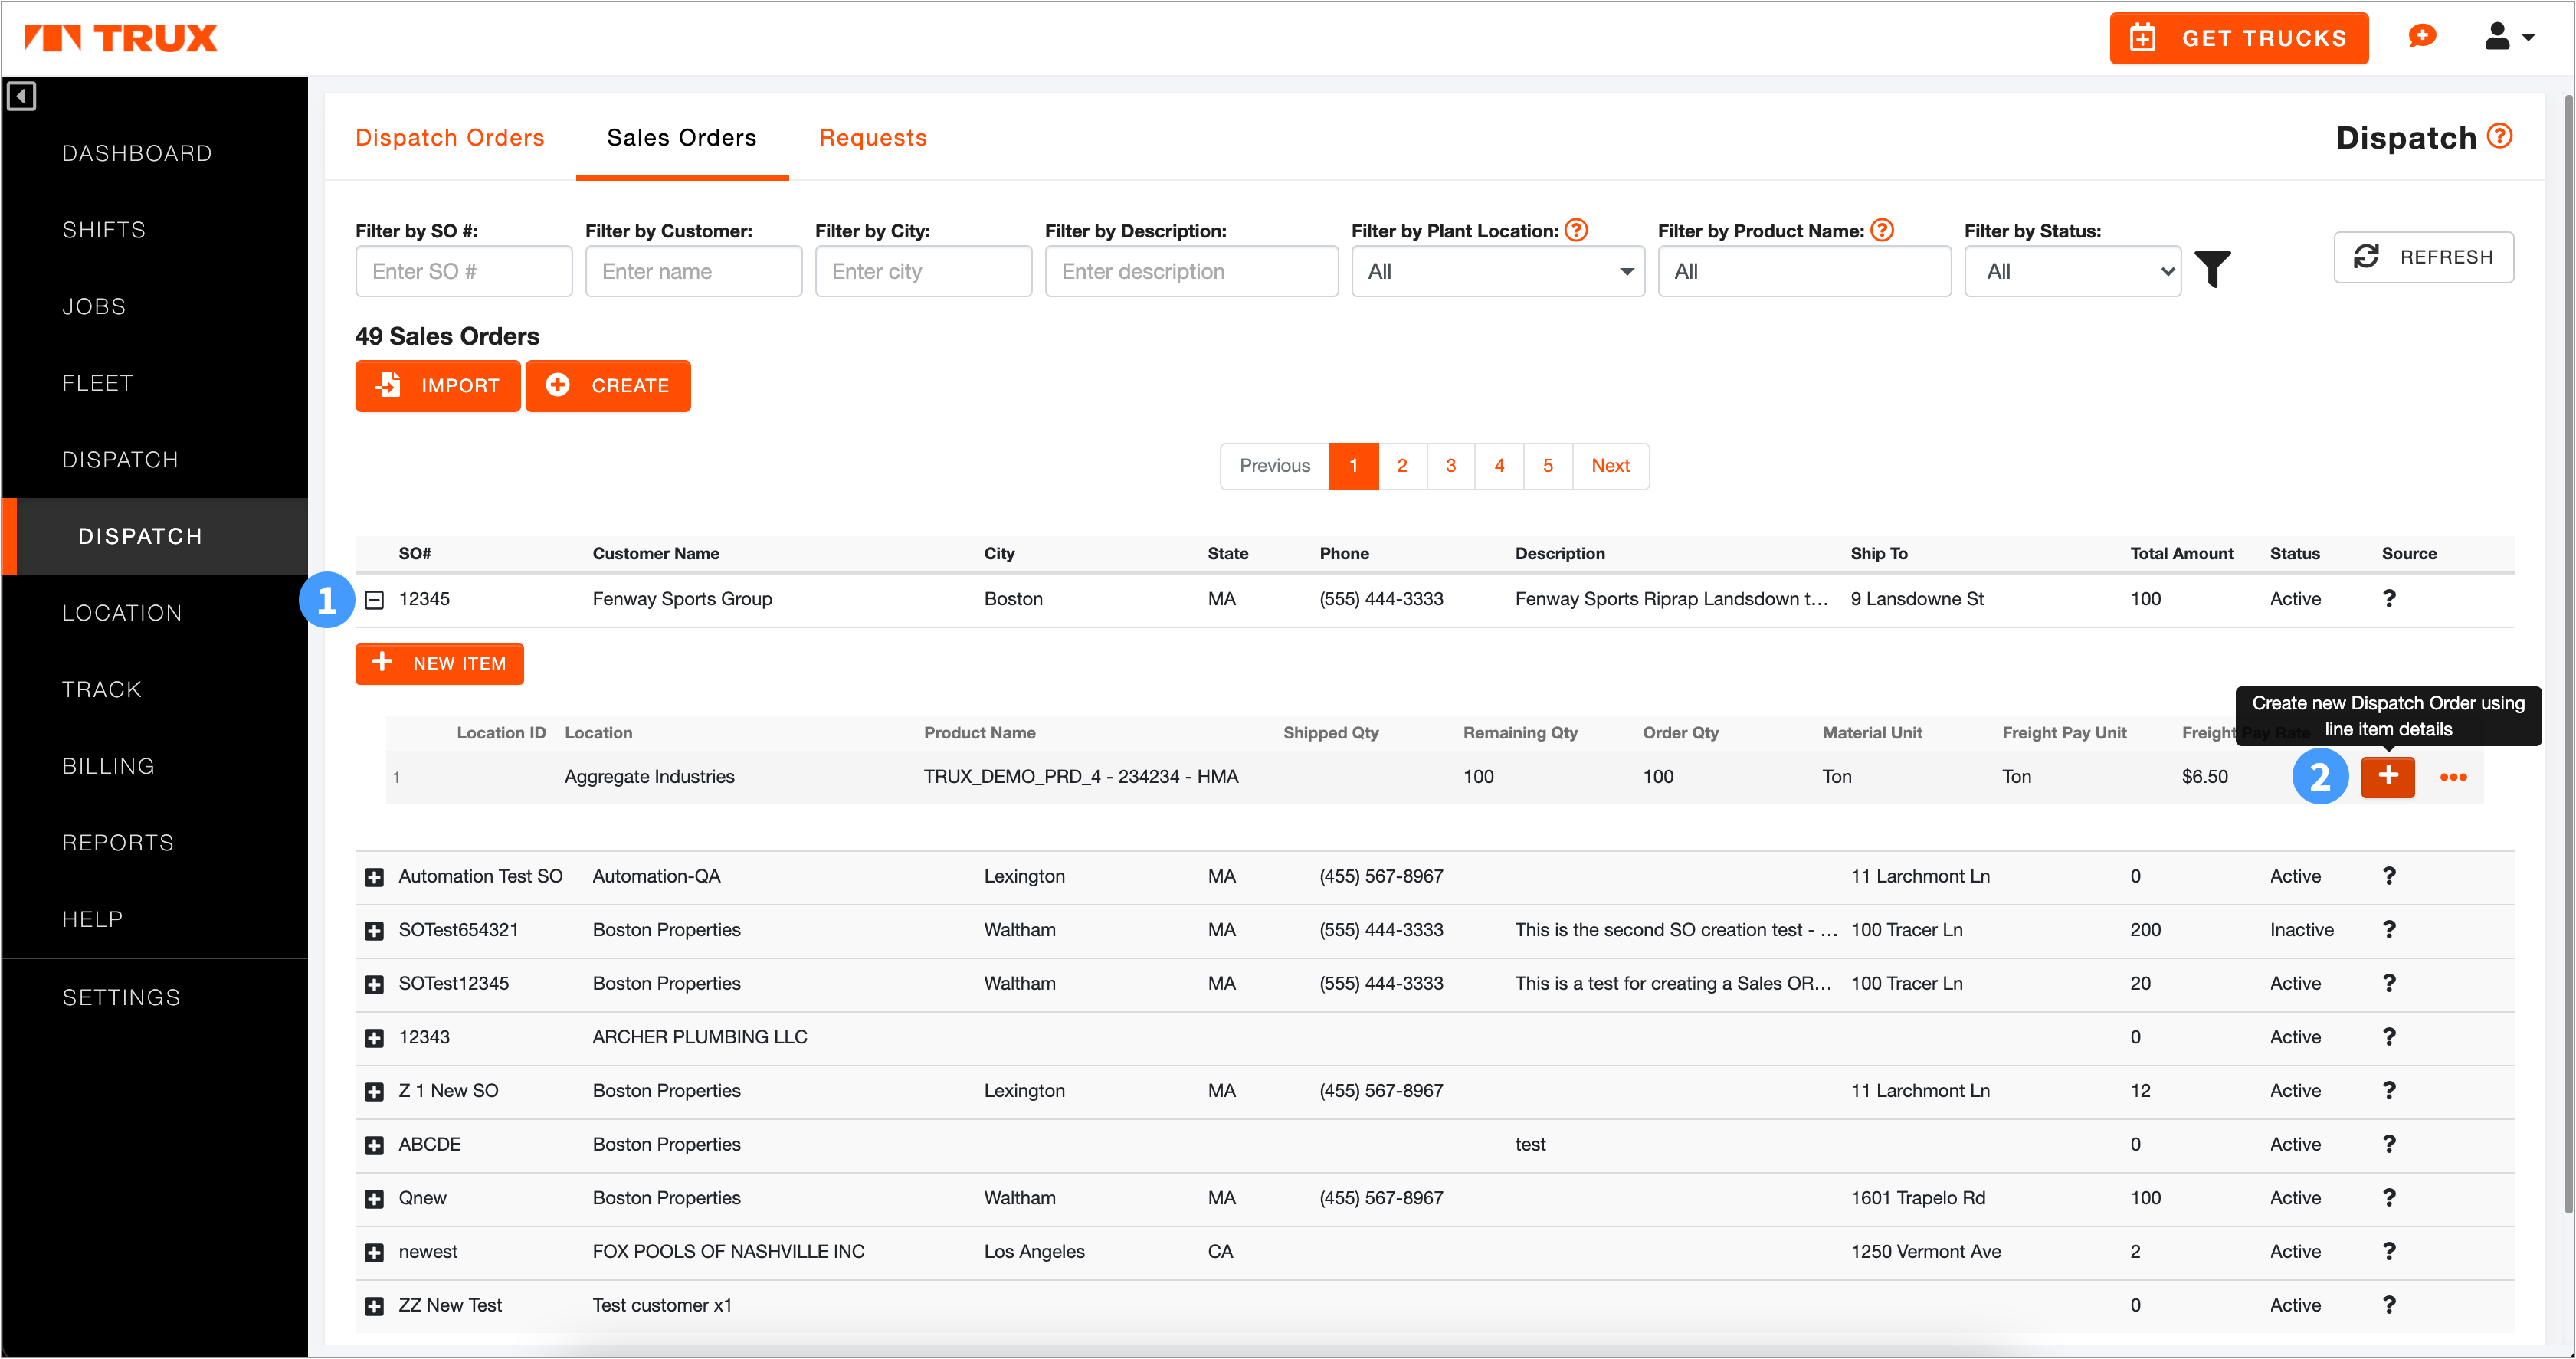Collapse the sidebar with the arrow icon
The width and height of the screenshot is (2576, 1359).
[21, 96]
